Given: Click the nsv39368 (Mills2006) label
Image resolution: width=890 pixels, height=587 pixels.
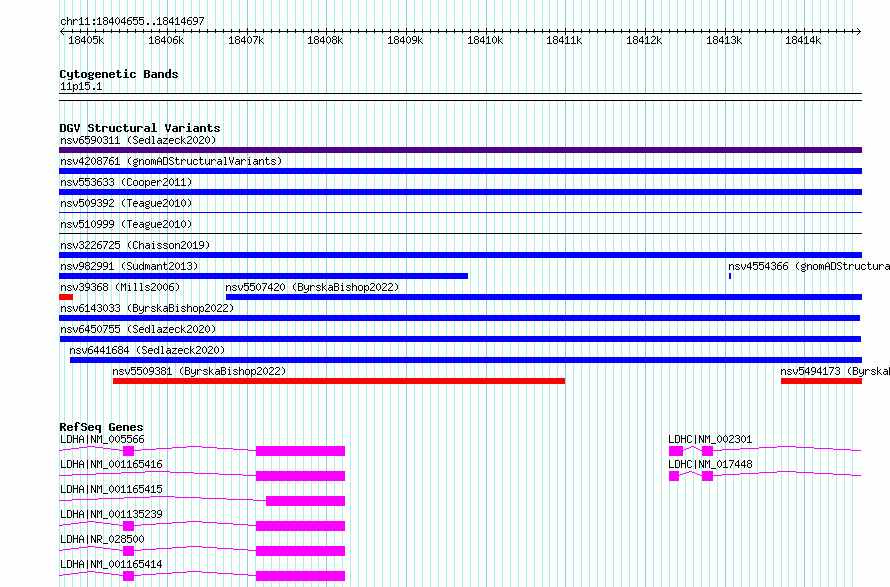Looking at the screenshot, I should [120, 287].
